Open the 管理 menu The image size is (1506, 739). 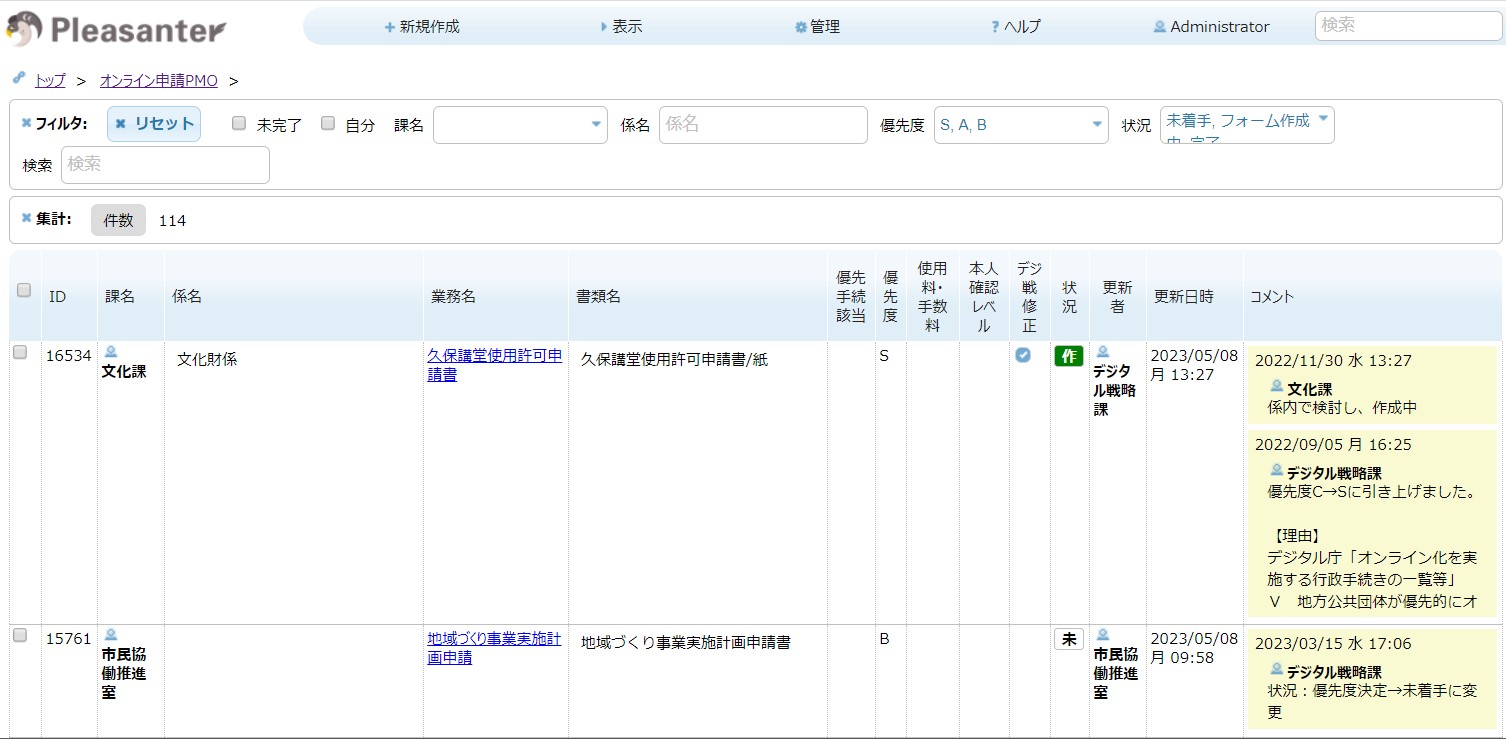pos(817,27)
